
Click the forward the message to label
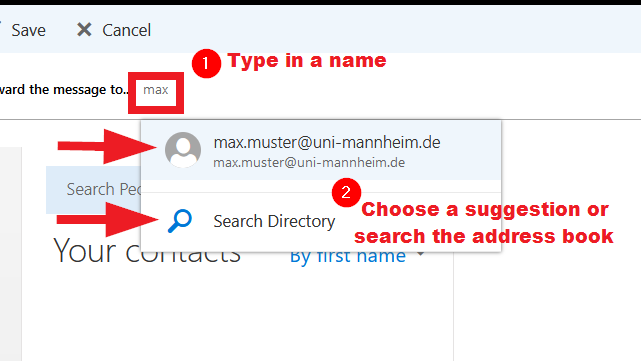coord(63,90)
